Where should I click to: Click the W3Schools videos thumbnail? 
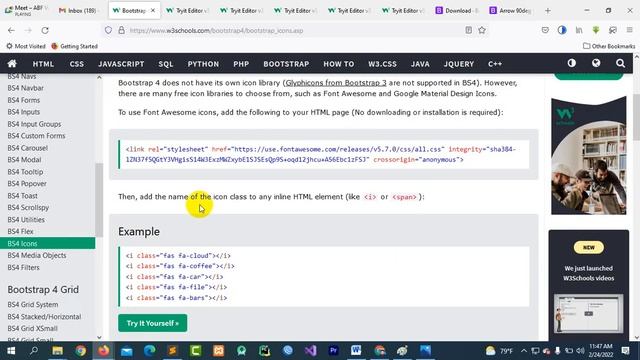589,313
